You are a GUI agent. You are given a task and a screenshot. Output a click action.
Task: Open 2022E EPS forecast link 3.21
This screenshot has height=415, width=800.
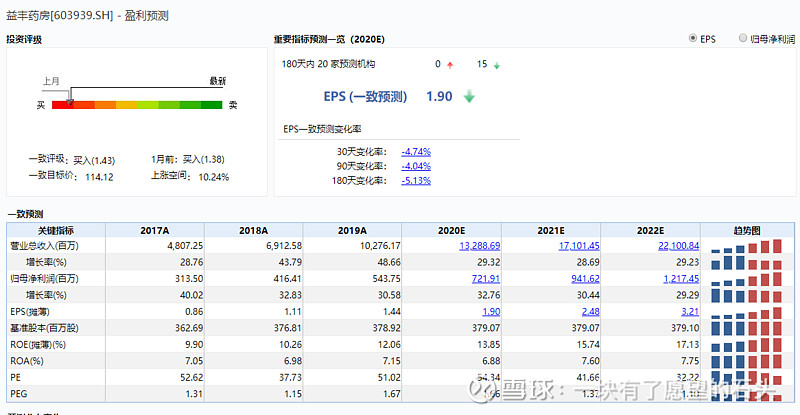coord(690,312)
